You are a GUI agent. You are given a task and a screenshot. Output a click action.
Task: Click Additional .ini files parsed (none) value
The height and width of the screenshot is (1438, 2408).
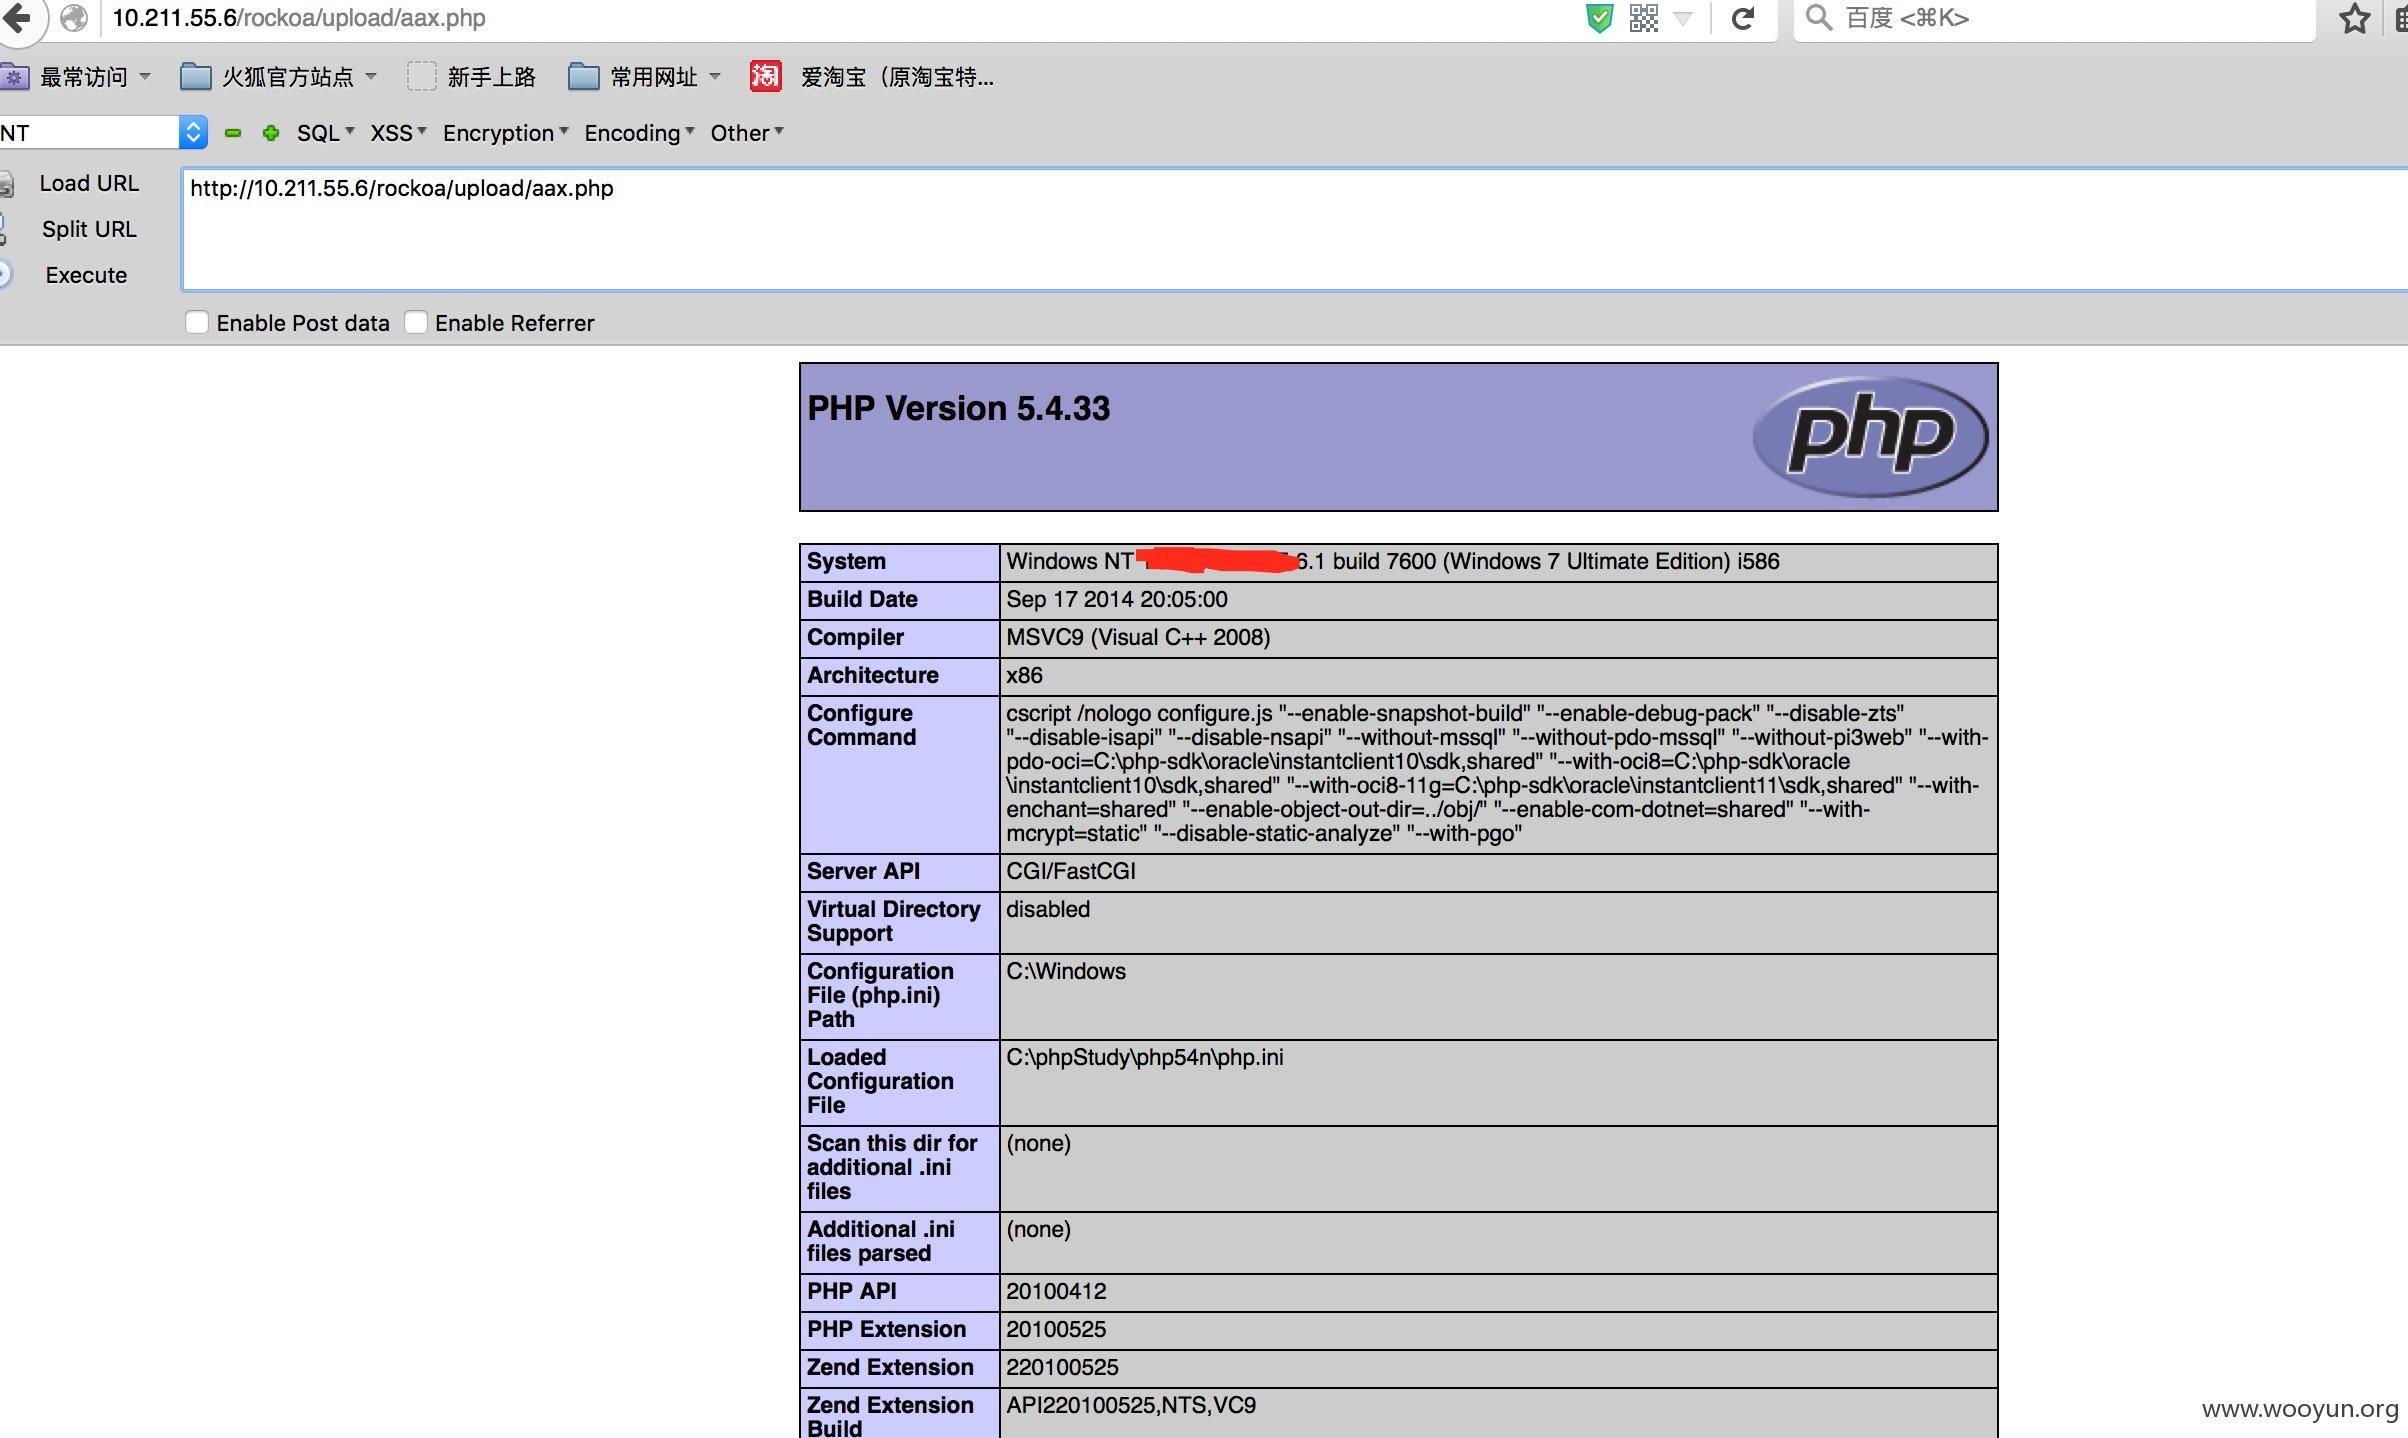click(x=1038, y=1229)
